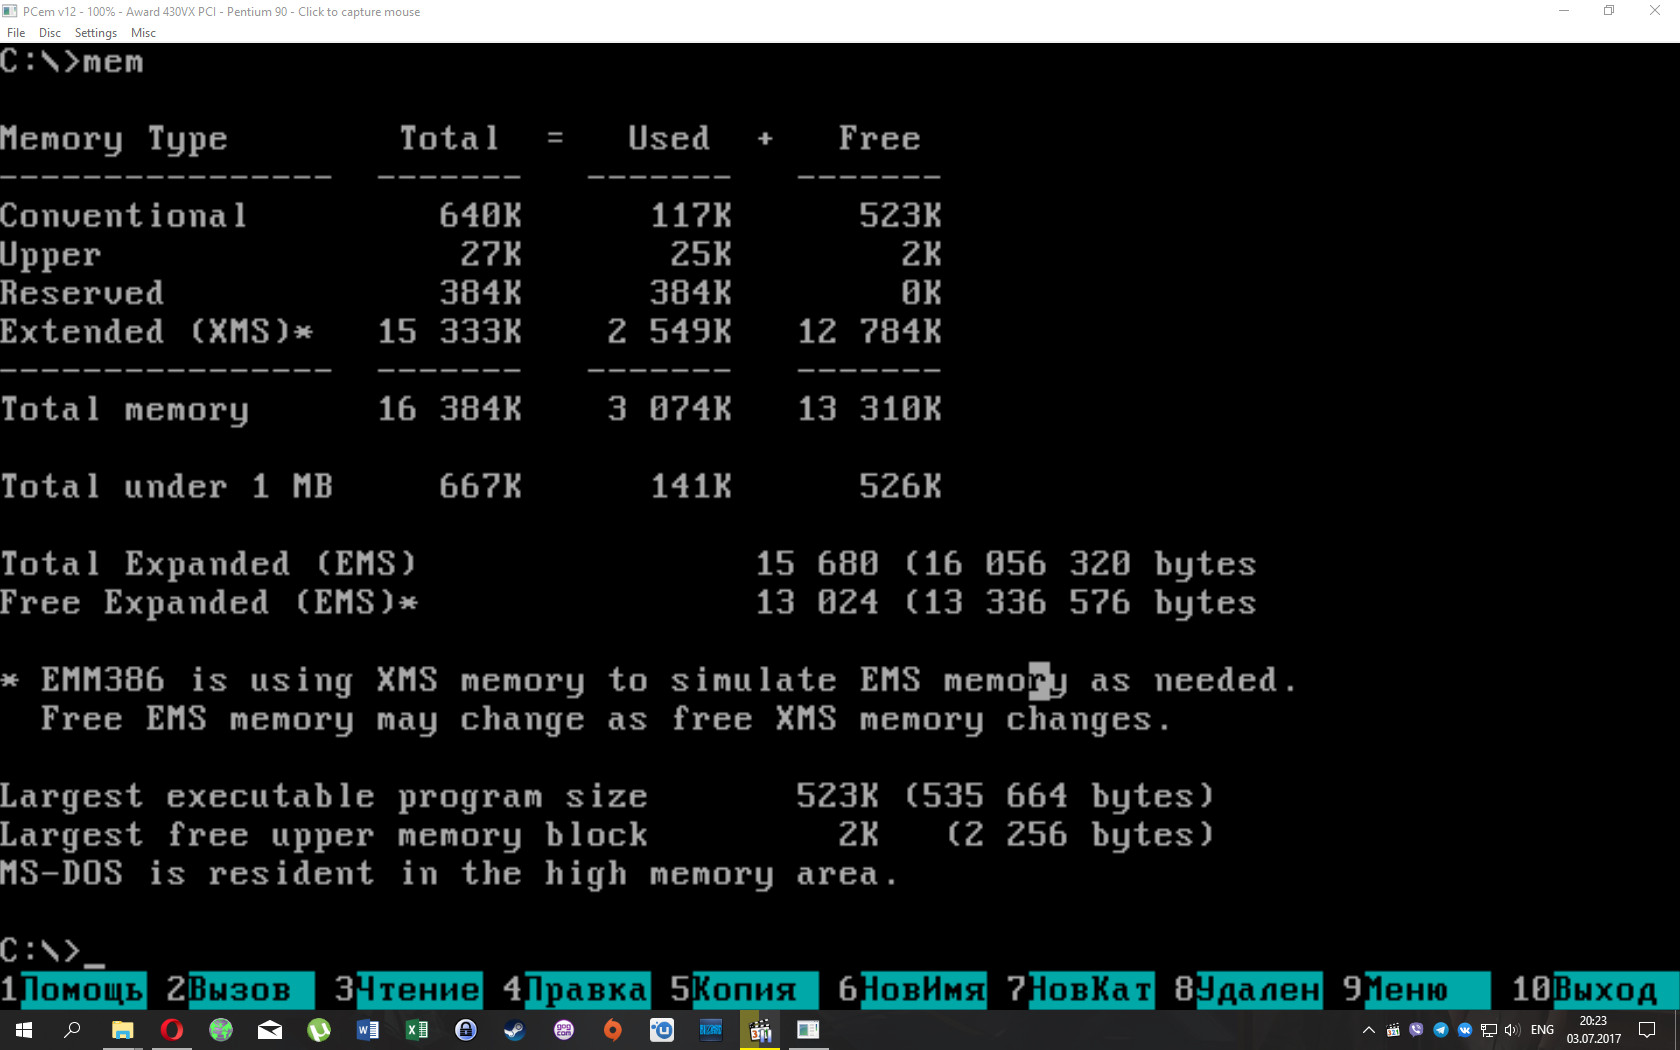The image size is (1680, 1050).
Task: Open the File menu in PCem
Action: [16, 33]
